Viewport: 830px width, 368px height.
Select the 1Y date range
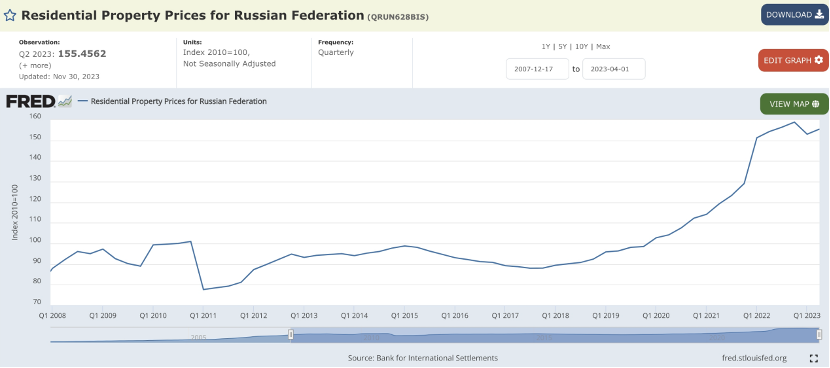tap(546, 47)
